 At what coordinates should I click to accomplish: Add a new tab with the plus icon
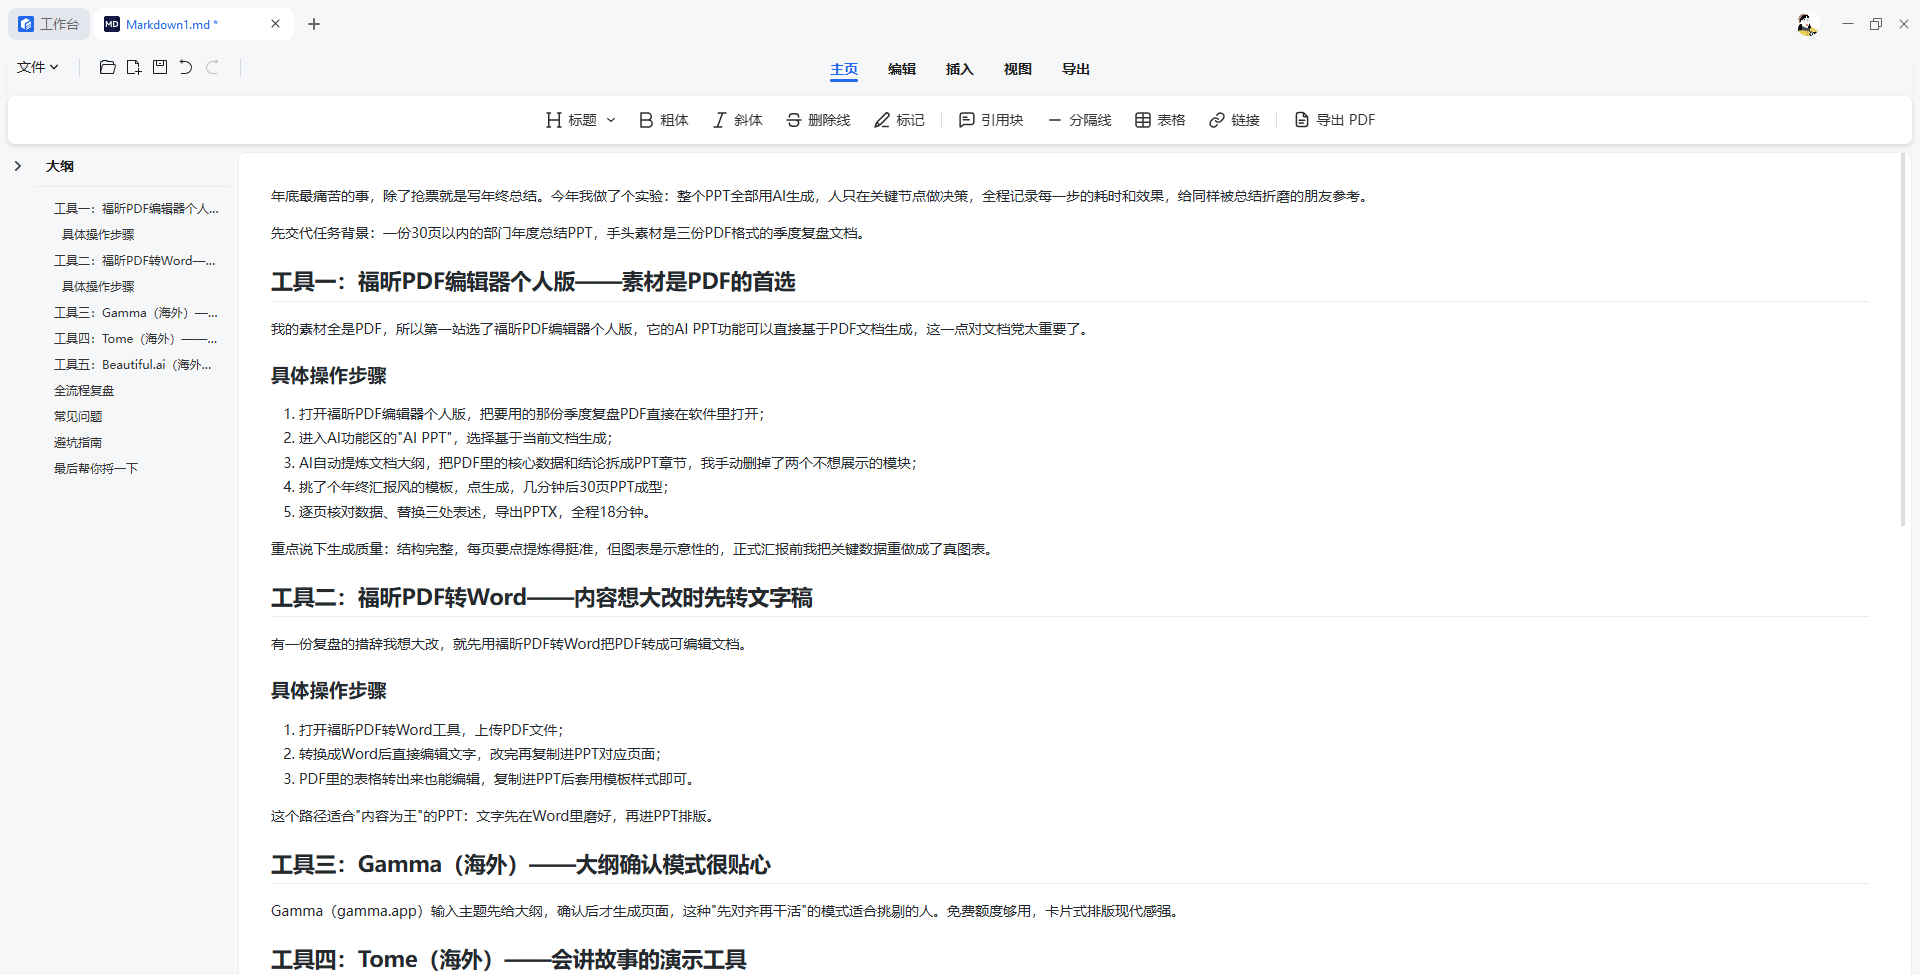[314, 24]
